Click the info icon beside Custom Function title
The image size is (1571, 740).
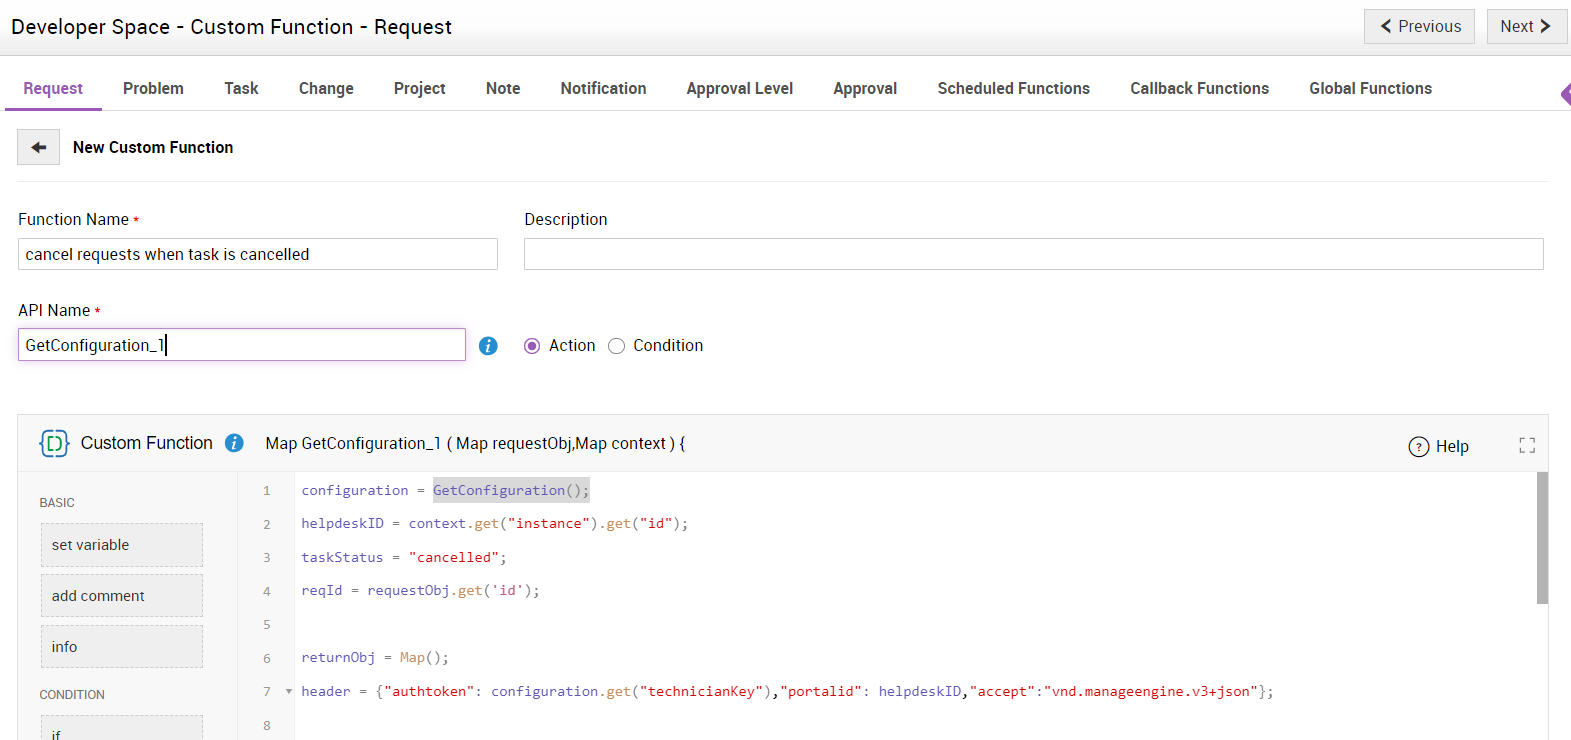tap(234, 443)
